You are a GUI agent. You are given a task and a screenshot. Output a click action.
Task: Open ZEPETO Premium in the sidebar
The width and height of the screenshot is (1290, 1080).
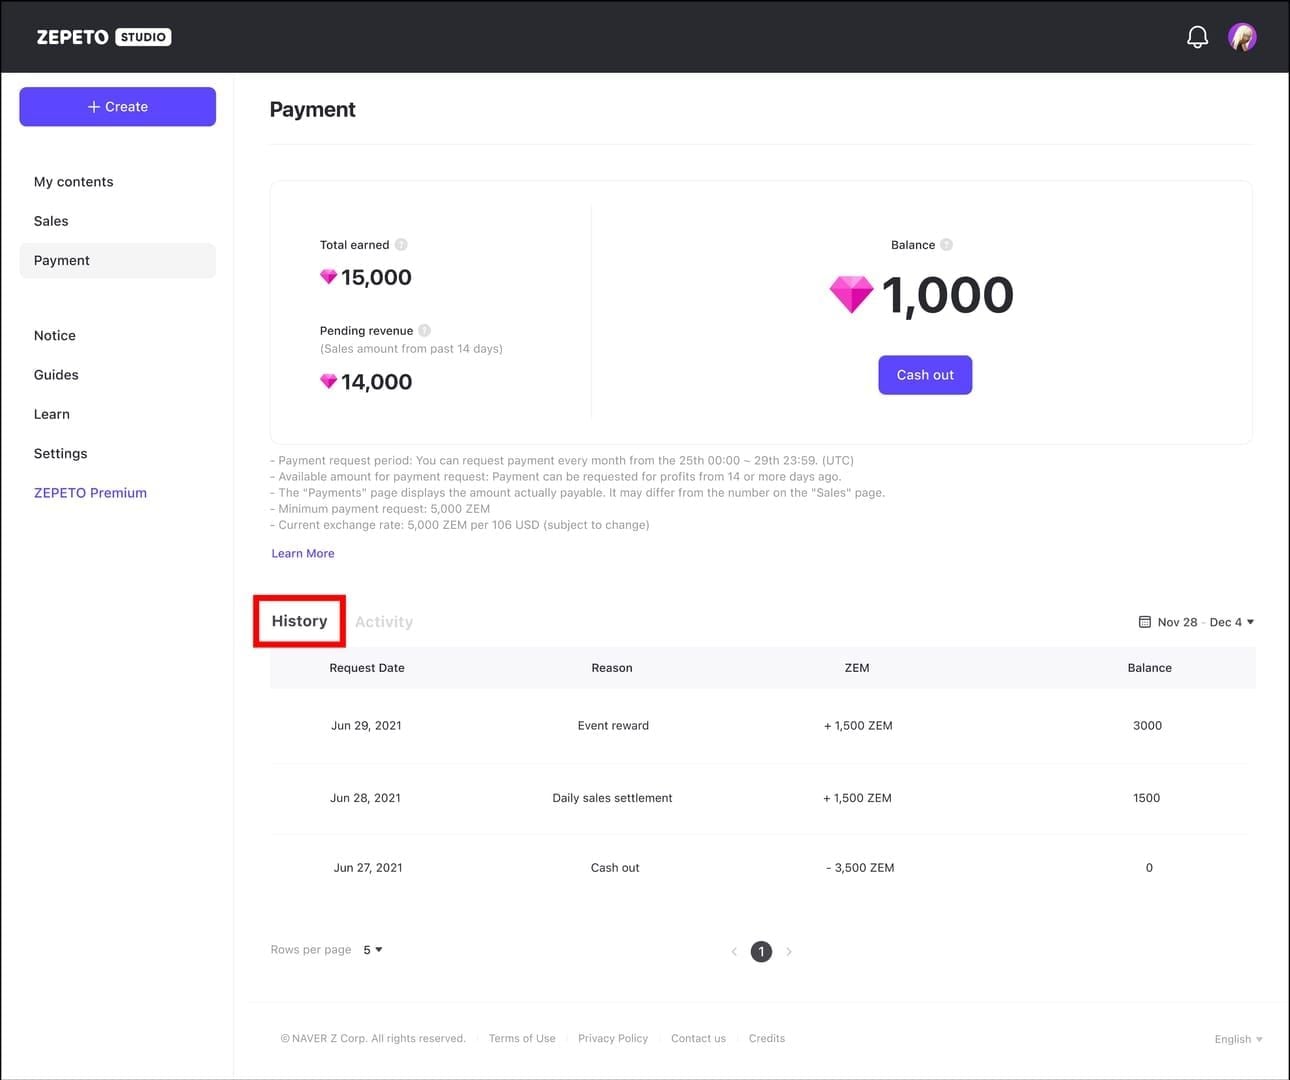pos(90,492)
